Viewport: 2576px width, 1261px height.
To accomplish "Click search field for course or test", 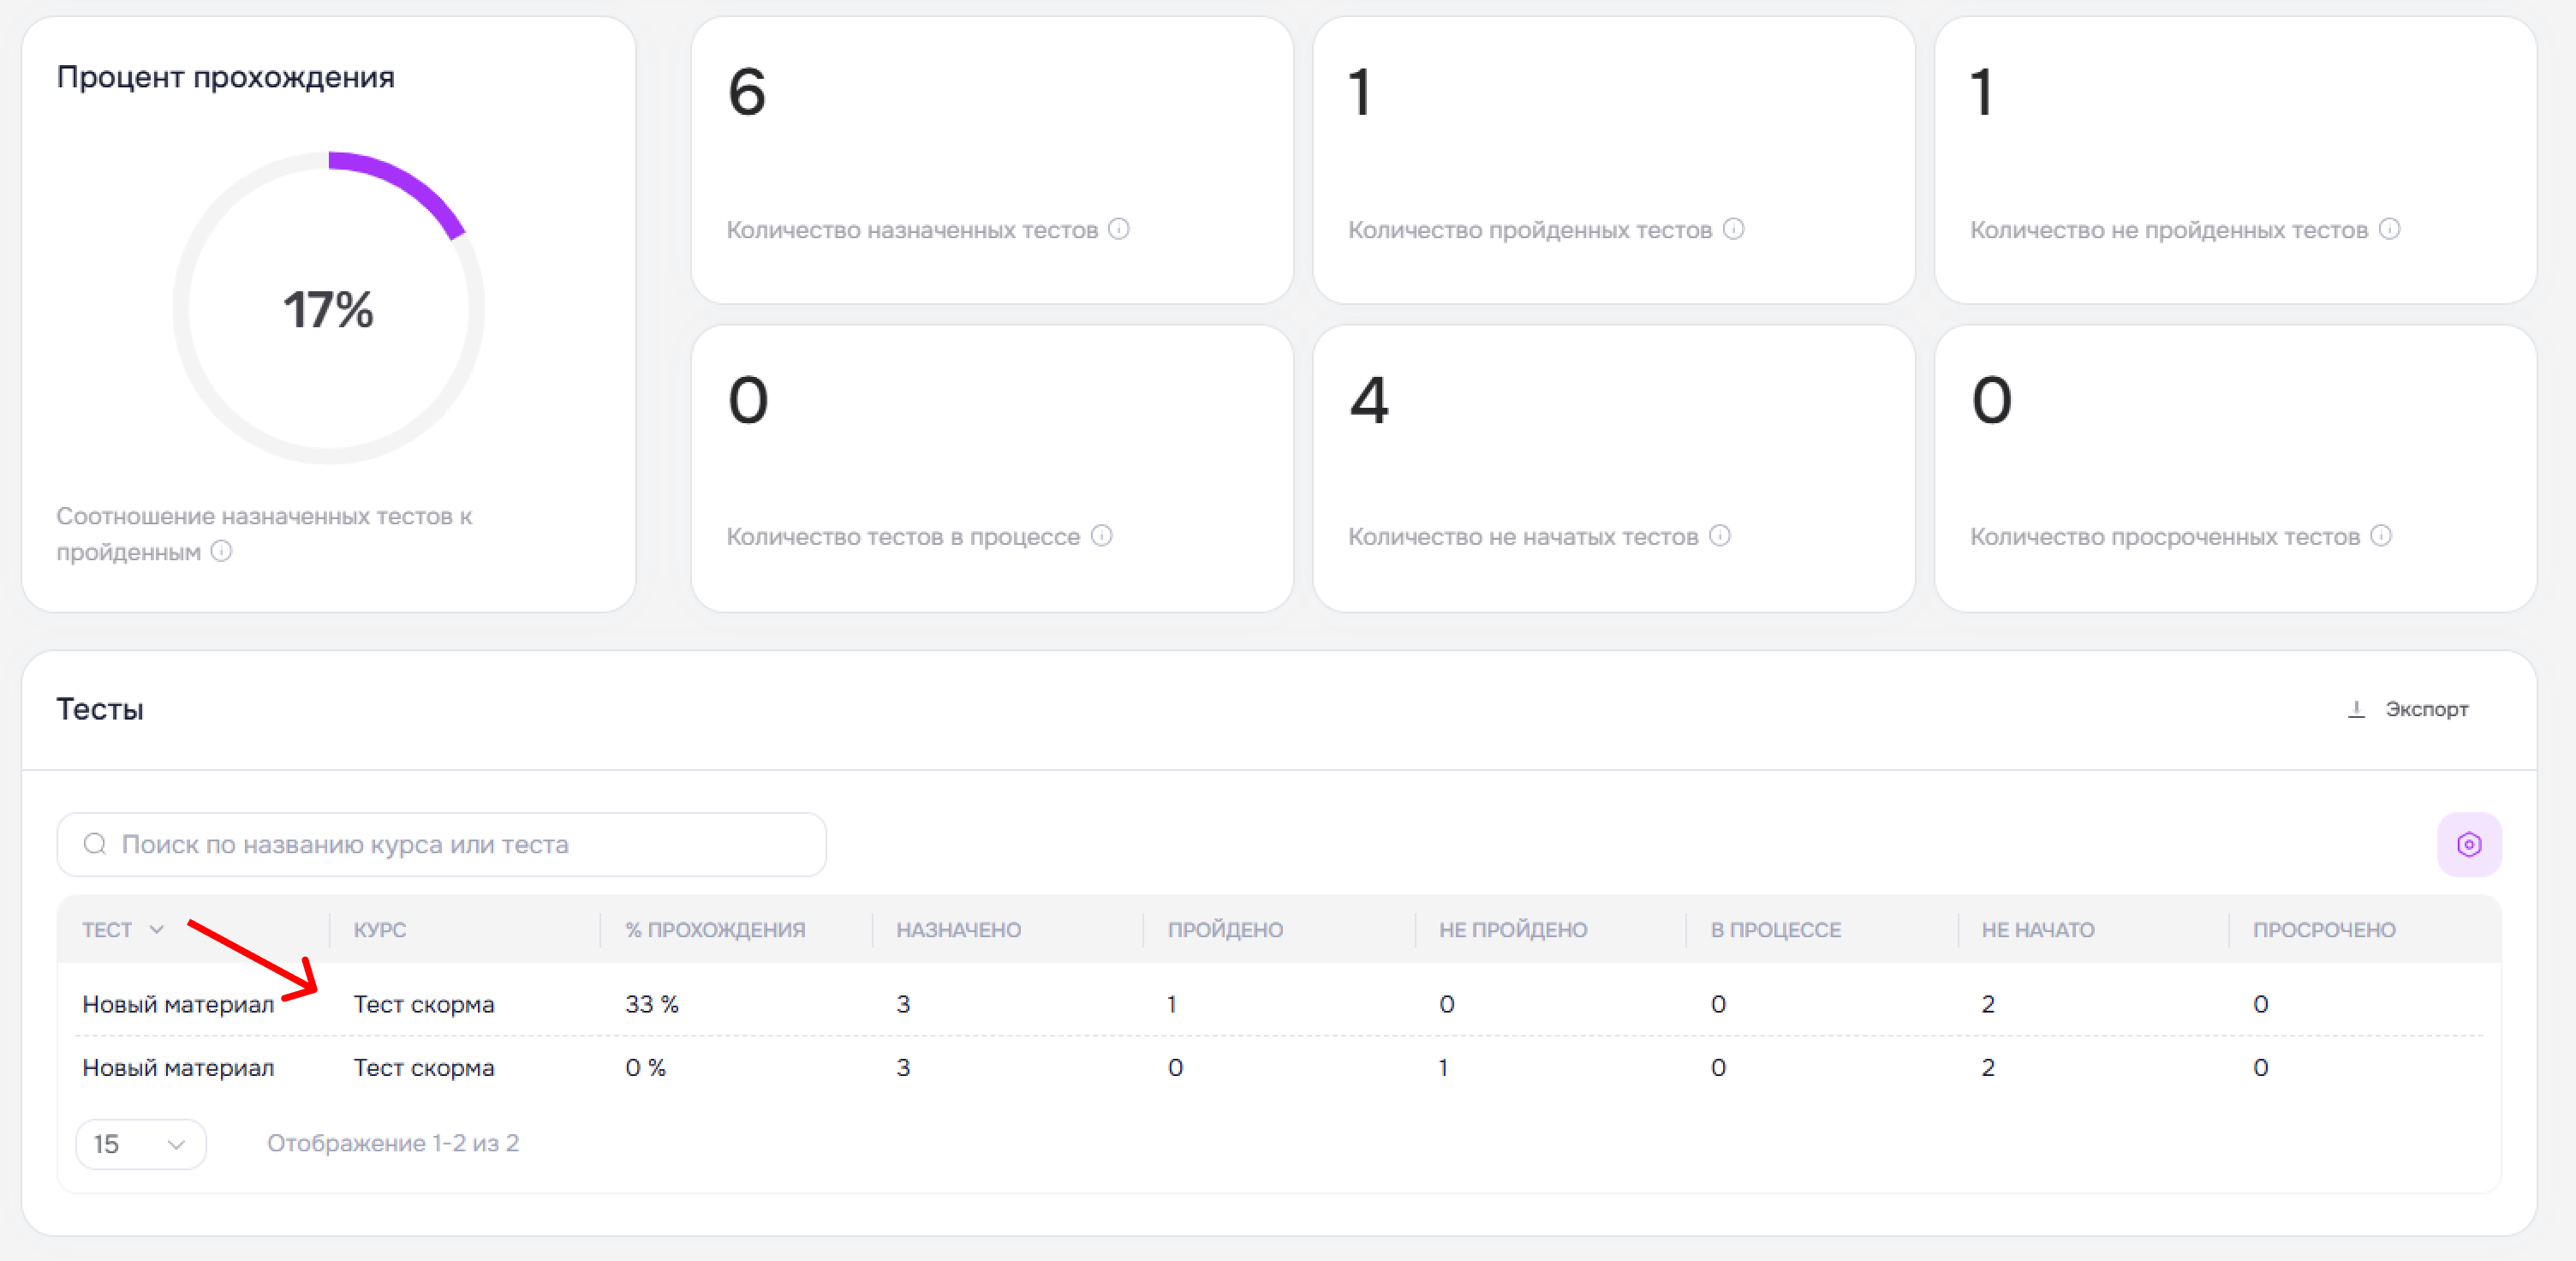I will coord(442,845).
